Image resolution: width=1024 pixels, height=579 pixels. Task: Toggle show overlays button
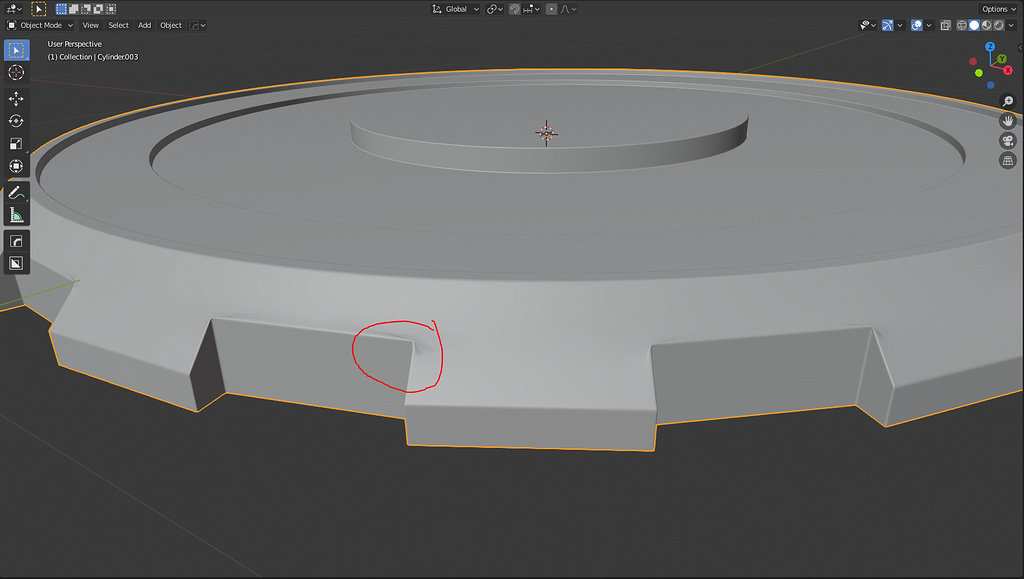tap(917, 25)
